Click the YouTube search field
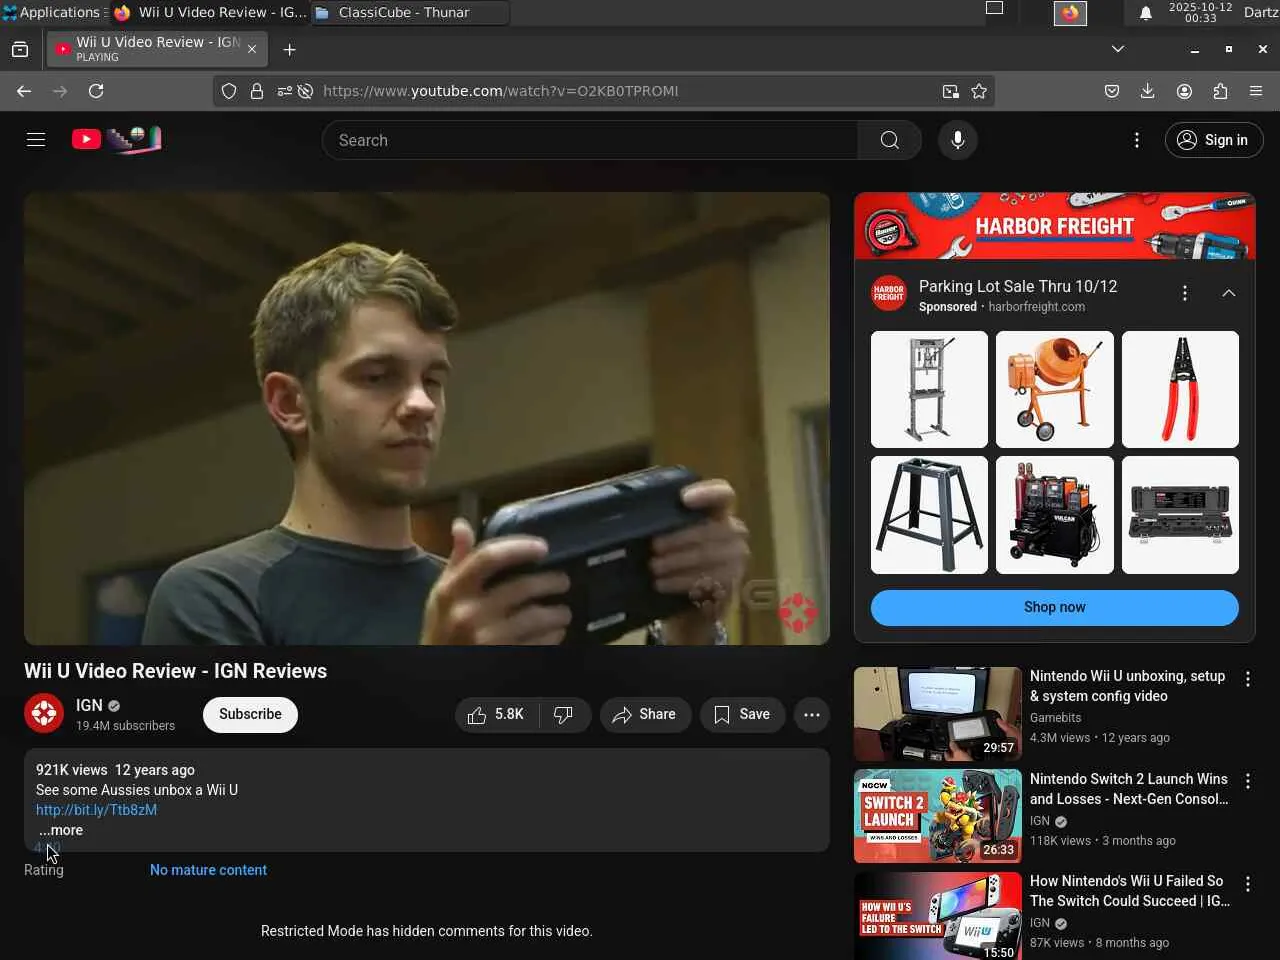Viewport: 1280px width, 960px height. [x=590, y=140]
